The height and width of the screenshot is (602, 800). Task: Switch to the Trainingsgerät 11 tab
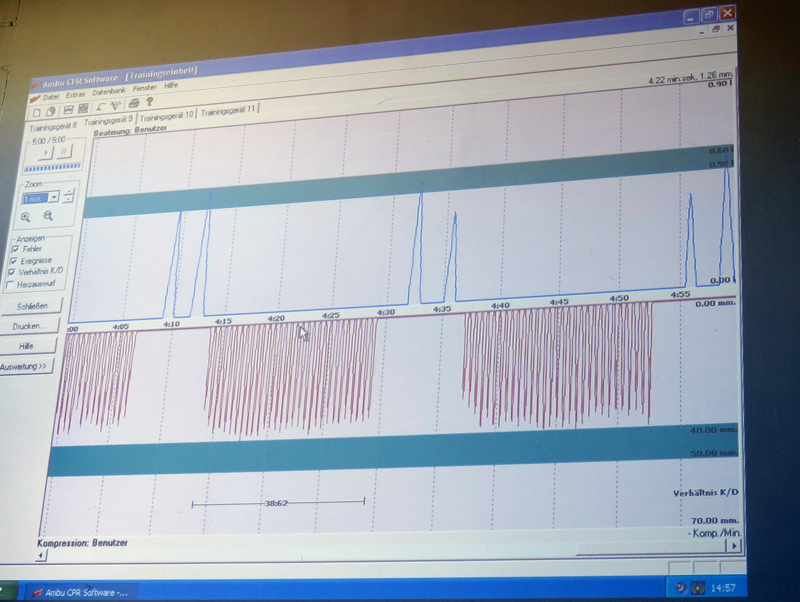point(229,111)
